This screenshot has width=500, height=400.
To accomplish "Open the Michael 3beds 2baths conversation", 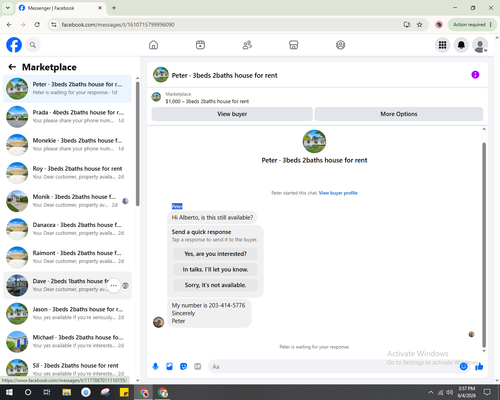I will [x=67, y=341].
